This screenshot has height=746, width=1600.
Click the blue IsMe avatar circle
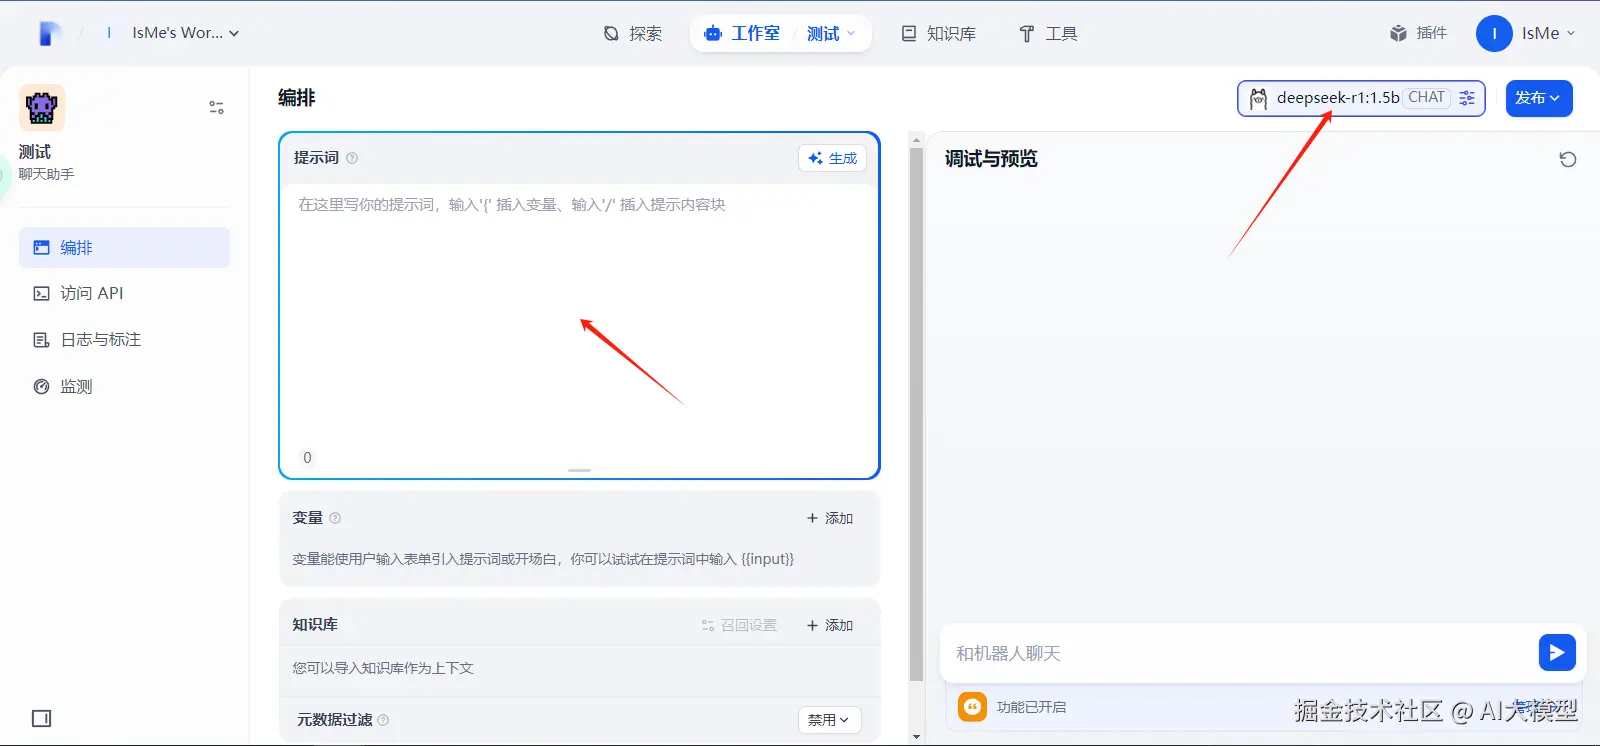[x=1494, y=33]
